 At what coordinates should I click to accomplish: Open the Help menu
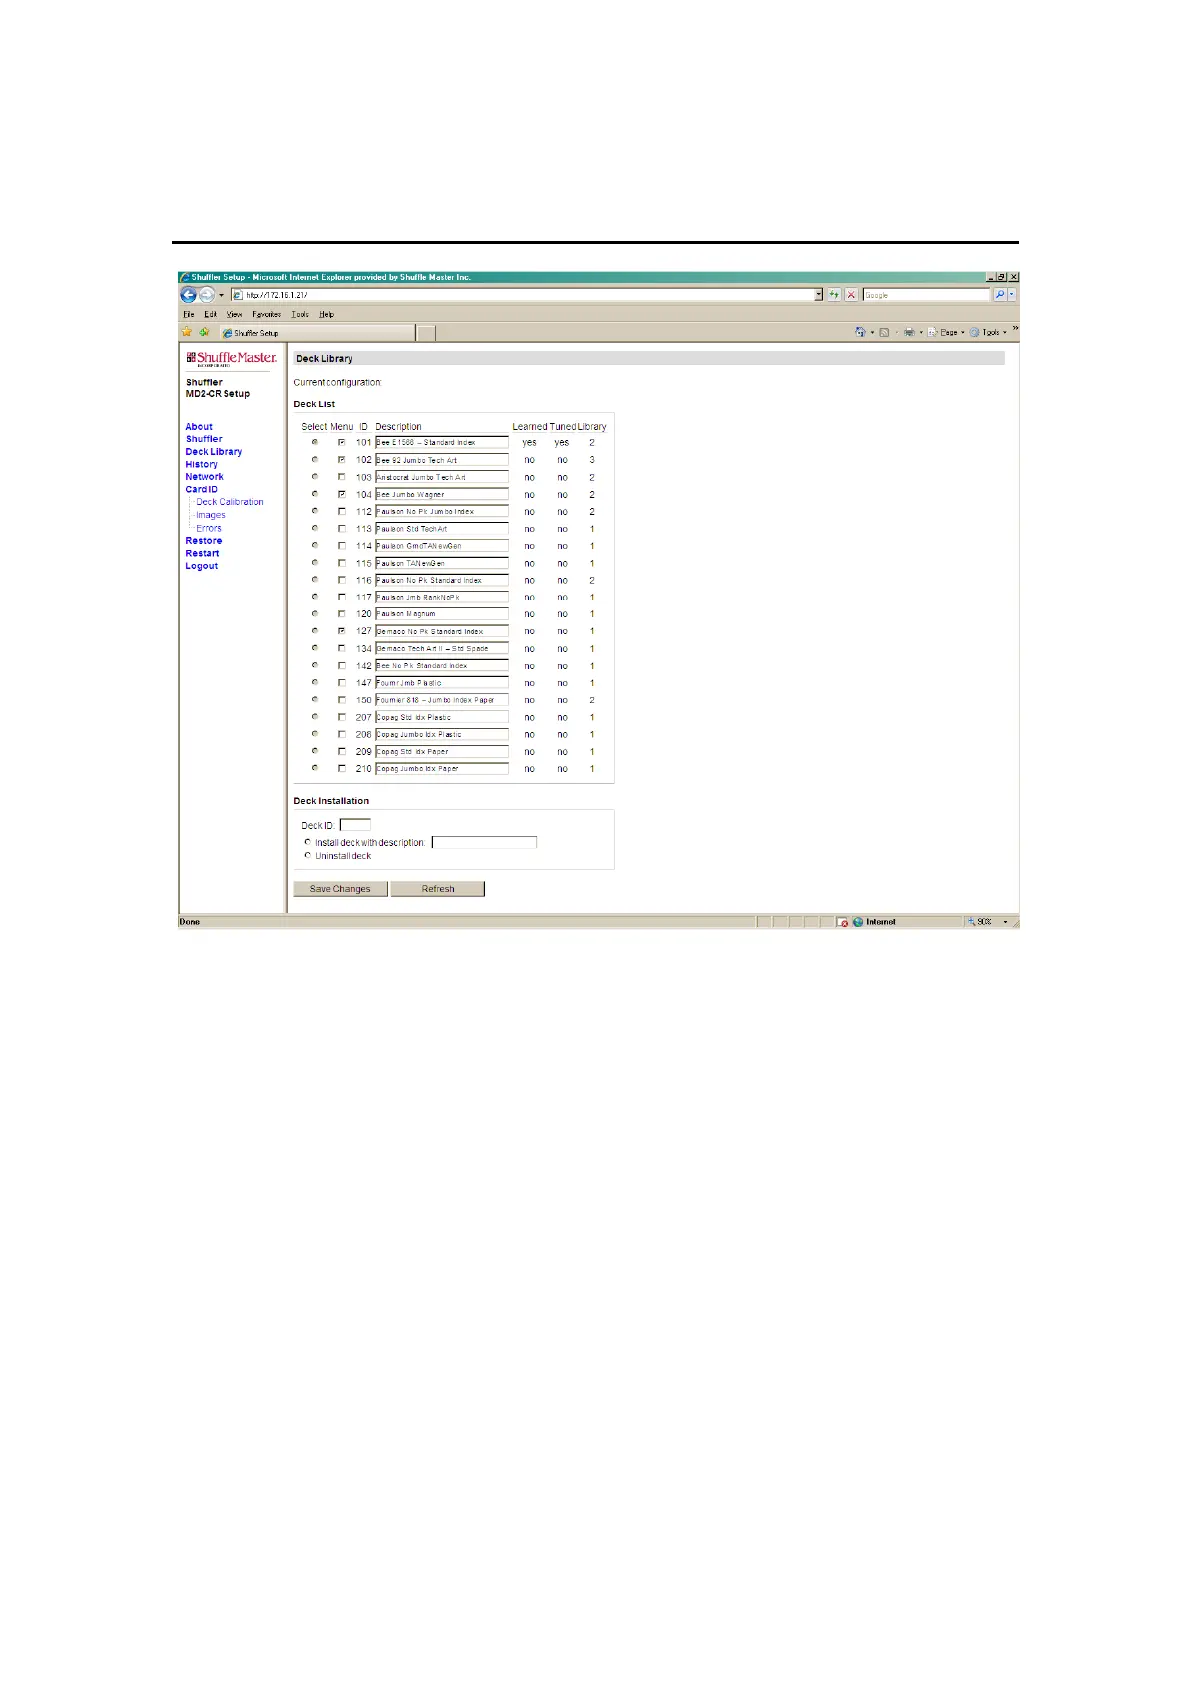(326, 314)
